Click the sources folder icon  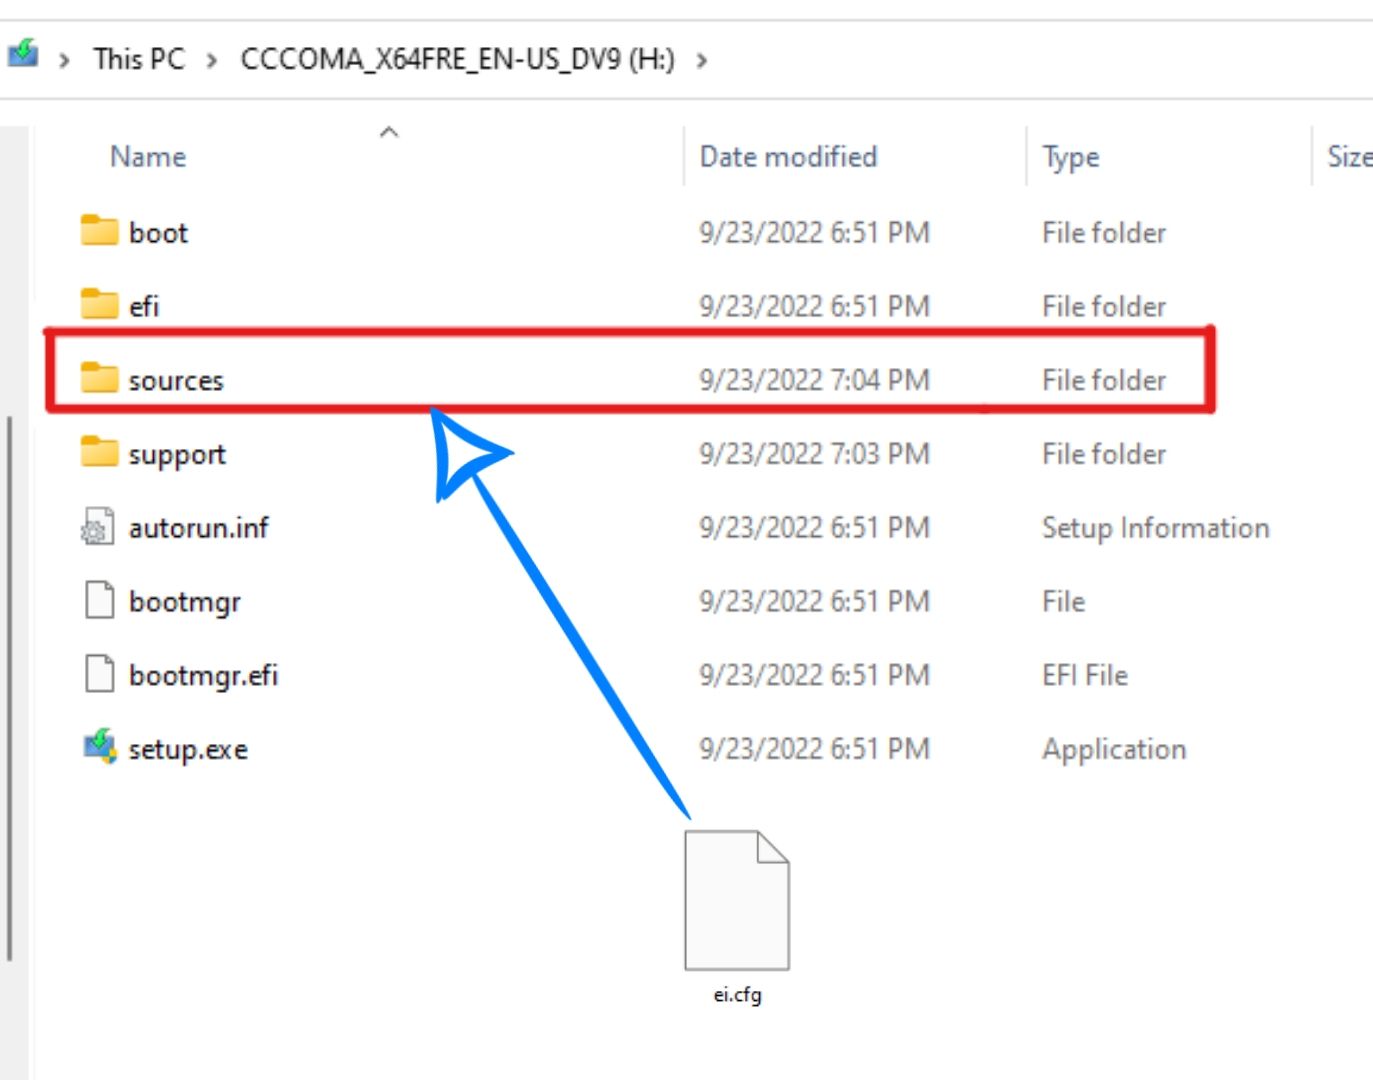99,377
